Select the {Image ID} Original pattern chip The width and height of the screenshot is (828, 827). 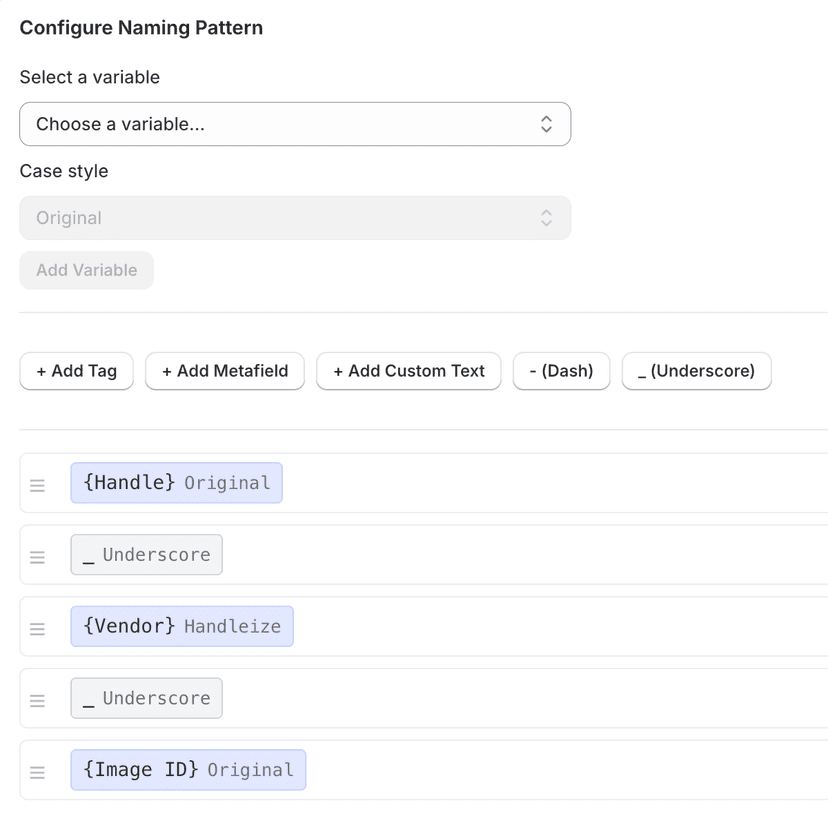point(188,770)
